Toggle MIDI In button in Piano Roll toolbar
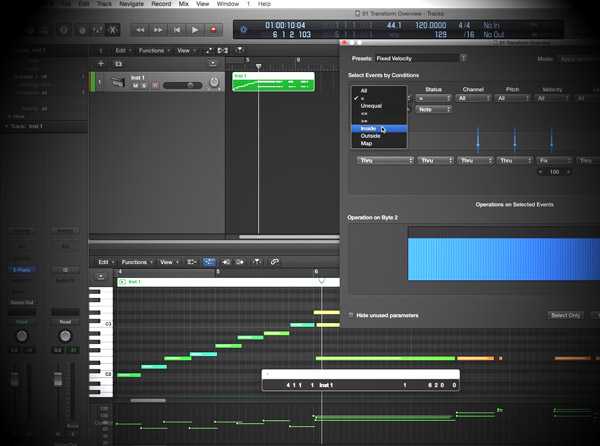The image size is (600, 446). (227, 262)
